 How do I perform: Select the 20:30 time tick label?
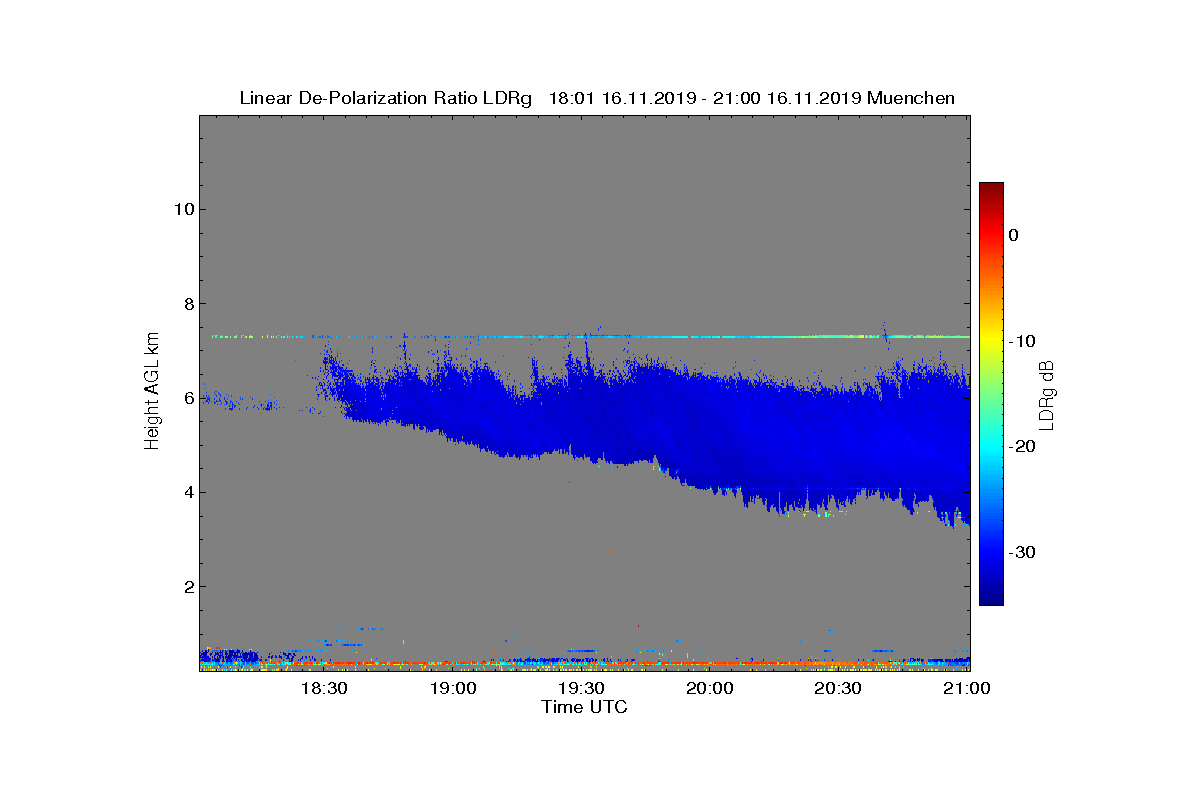point(839,689)
